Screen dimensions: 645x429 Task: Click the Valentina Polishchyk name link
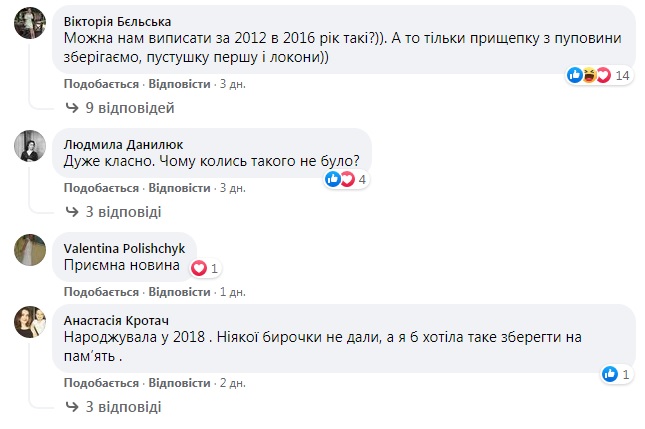[x=123, y=247]
